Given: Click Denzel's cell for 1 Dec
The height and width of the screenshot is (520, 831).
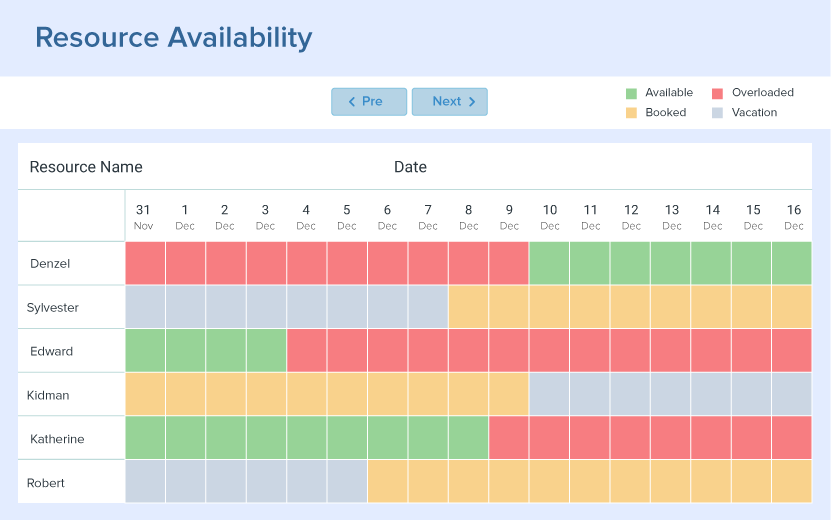Looking at the screenshot, I should [185, 264].
